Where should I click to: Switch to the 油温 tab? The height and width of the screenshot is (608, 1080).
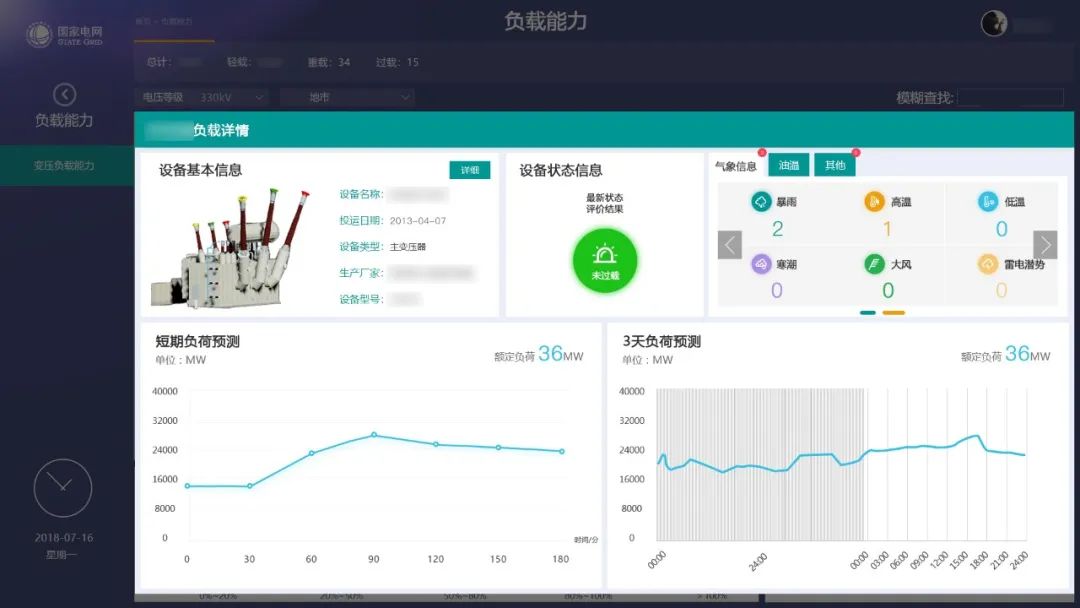tap(789, 165)
